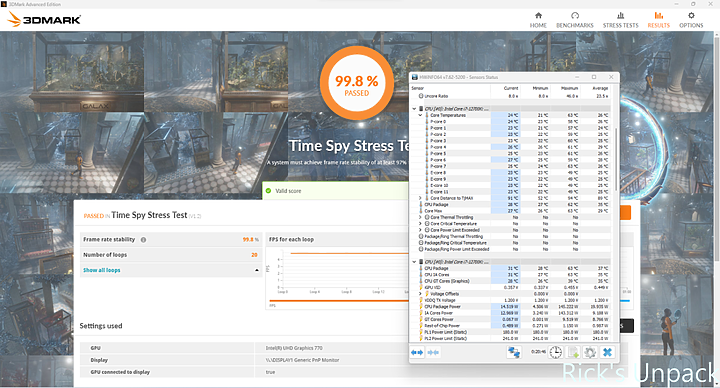Click the frame rate stability info icon
Image resolution: width=720 pixels, height=388 pixels.
[x=143, y=240]
